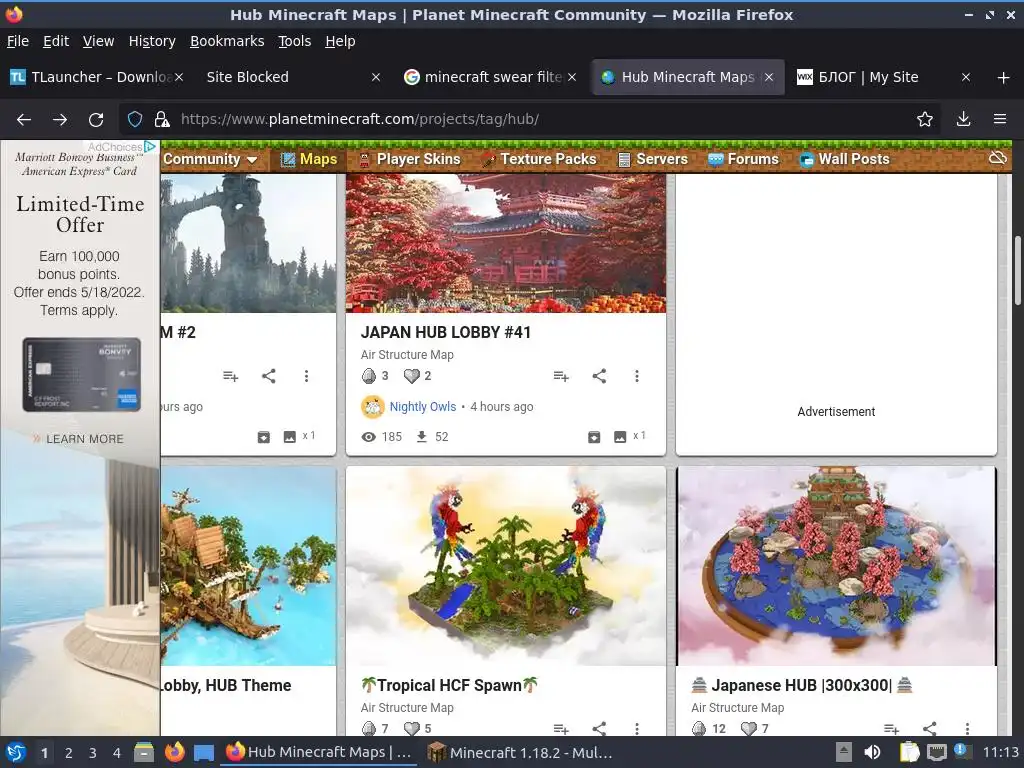Open the Firefox Bookmarks menu

point(227,41)
